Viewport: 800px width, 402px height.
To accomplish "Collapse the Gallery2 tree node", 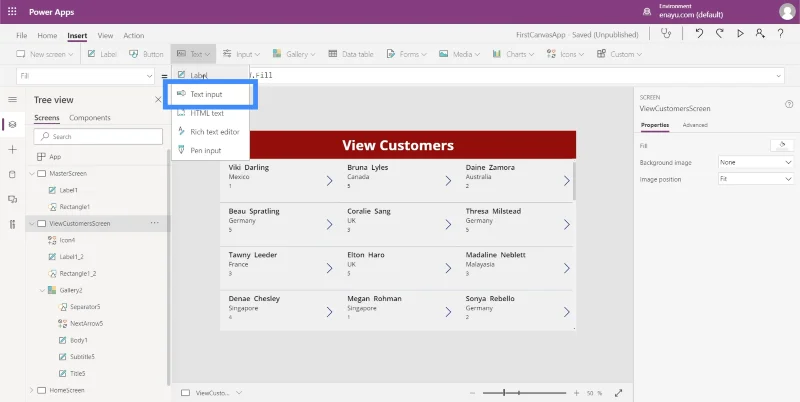I will (43, 290).
